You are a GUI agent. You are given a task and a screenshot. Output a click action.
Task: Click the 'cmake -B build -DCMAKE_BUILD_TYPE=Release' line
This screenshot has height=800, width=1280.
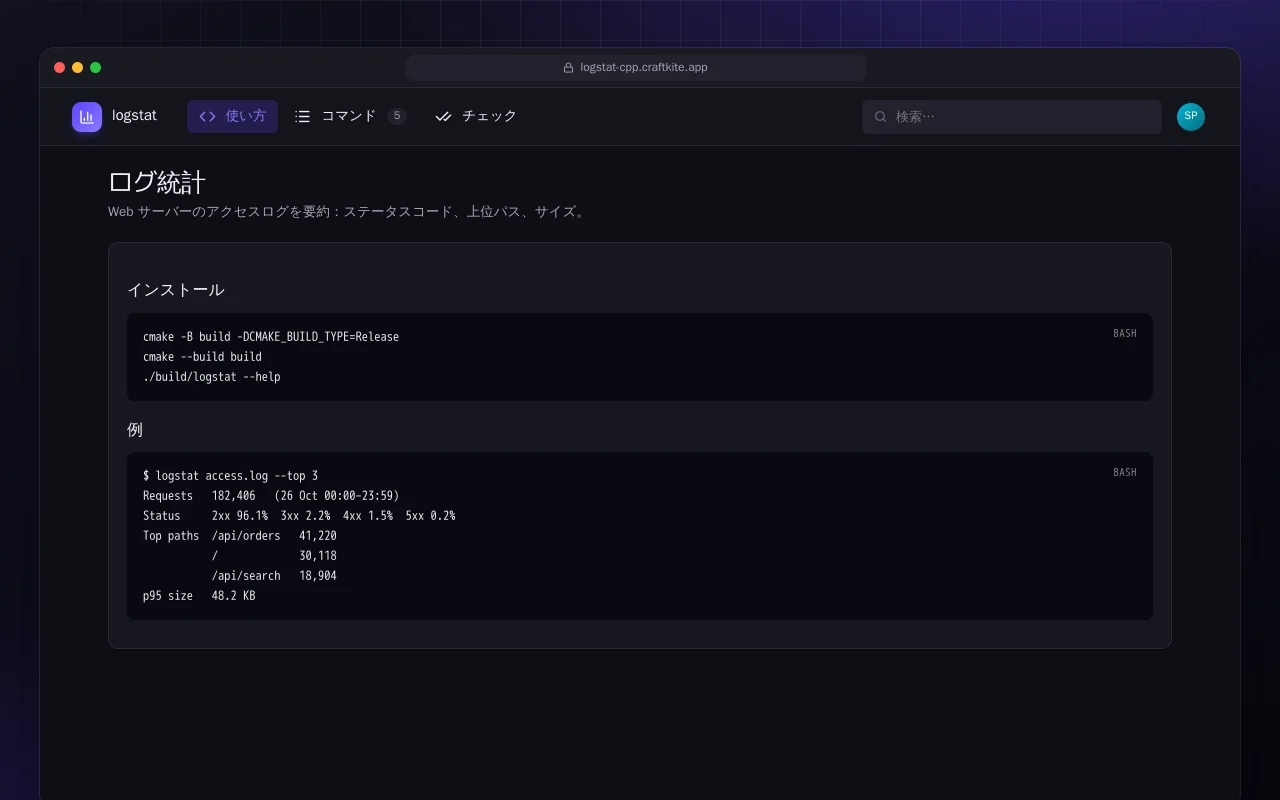click(x=271, y=337)
